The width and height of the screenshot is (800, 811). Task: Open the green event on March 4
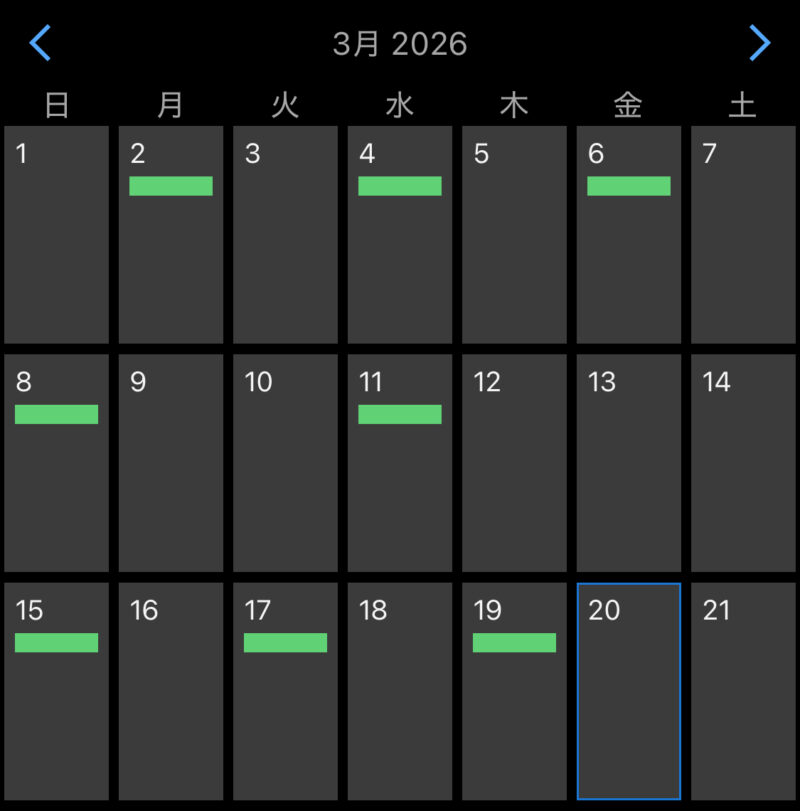point(400,186)
